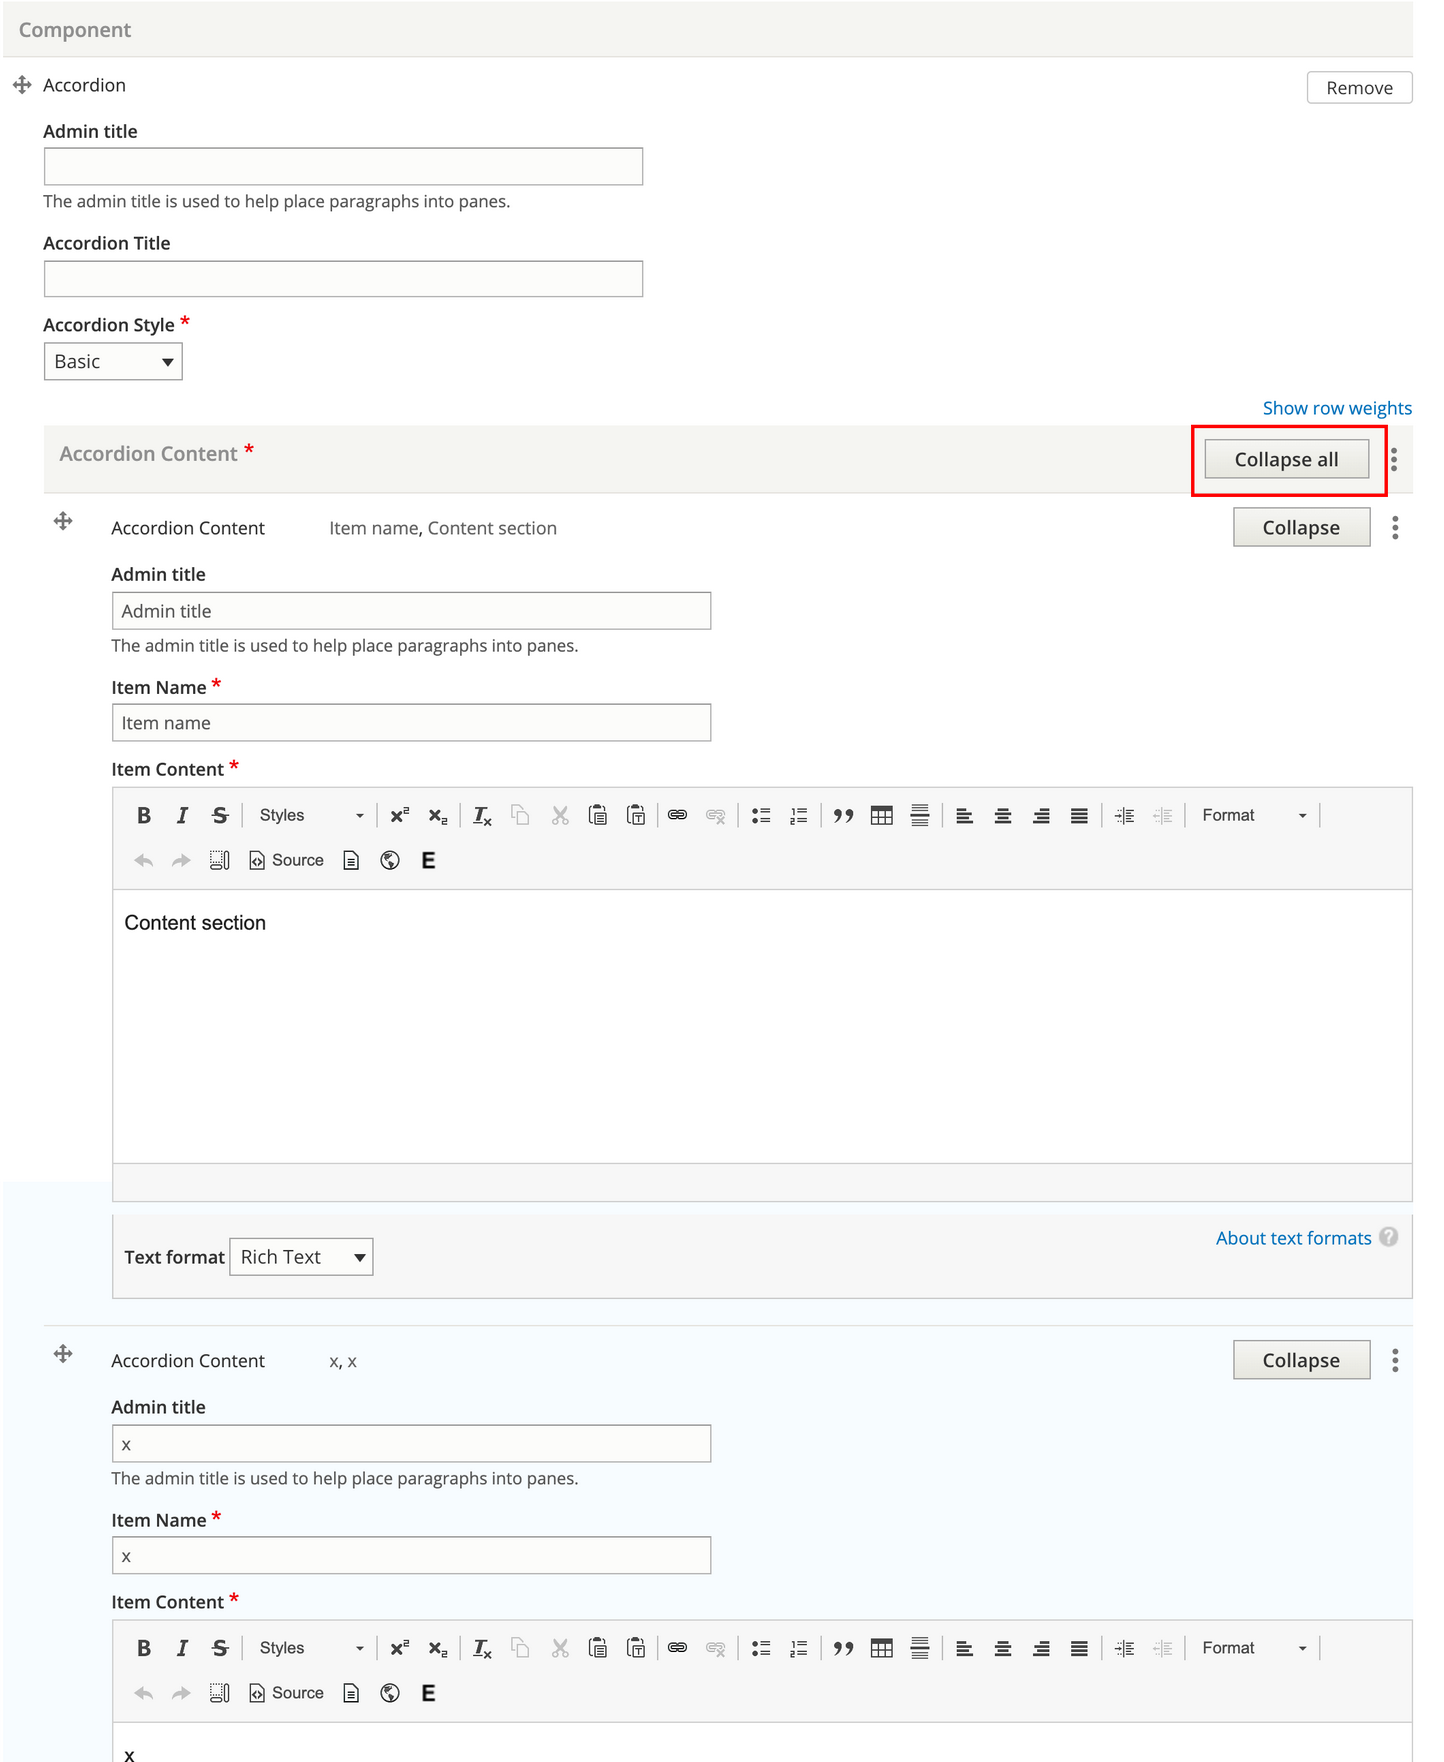1444x1762 pixels.
Task: Toggle Source view in the first editor
Action: tap(287, 860)
